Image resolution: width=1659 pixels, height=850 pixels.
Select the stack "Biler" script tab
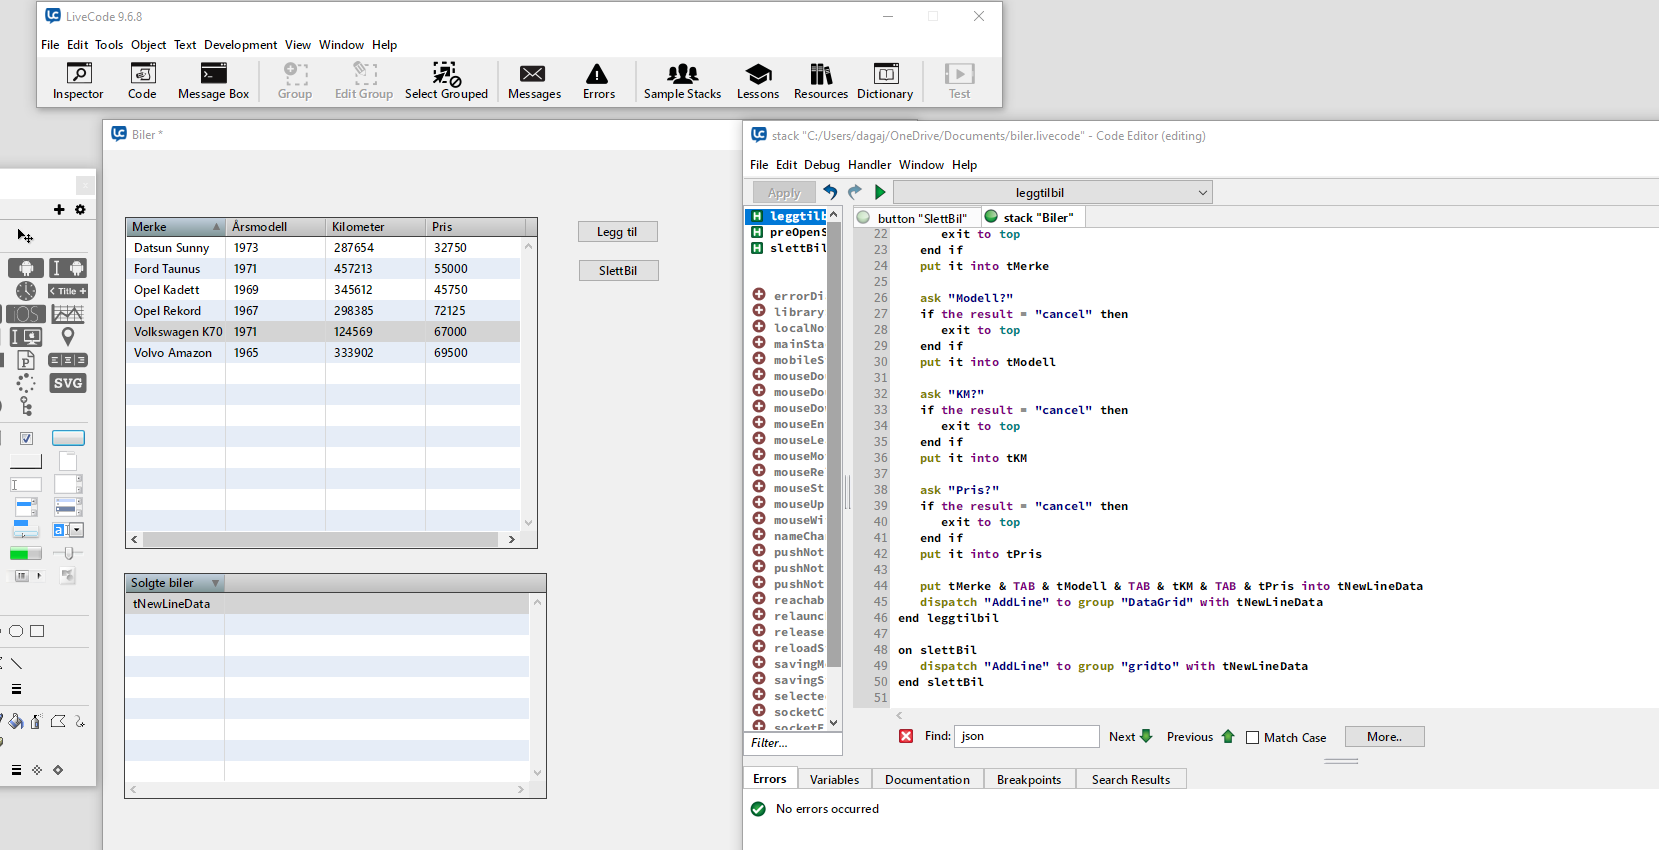tap(1032, 218)
